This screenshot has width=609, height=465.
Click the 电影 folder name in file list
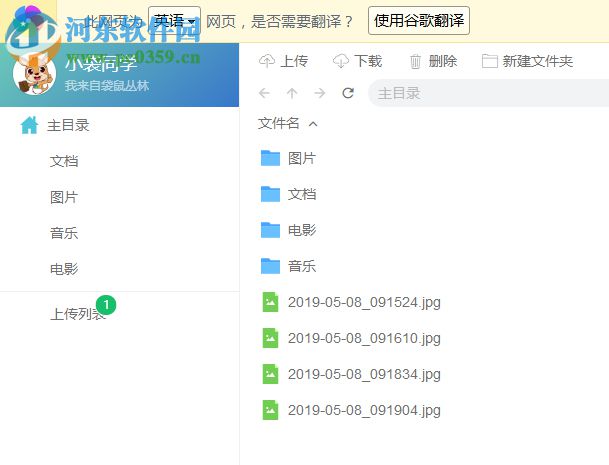click(302, 230)
